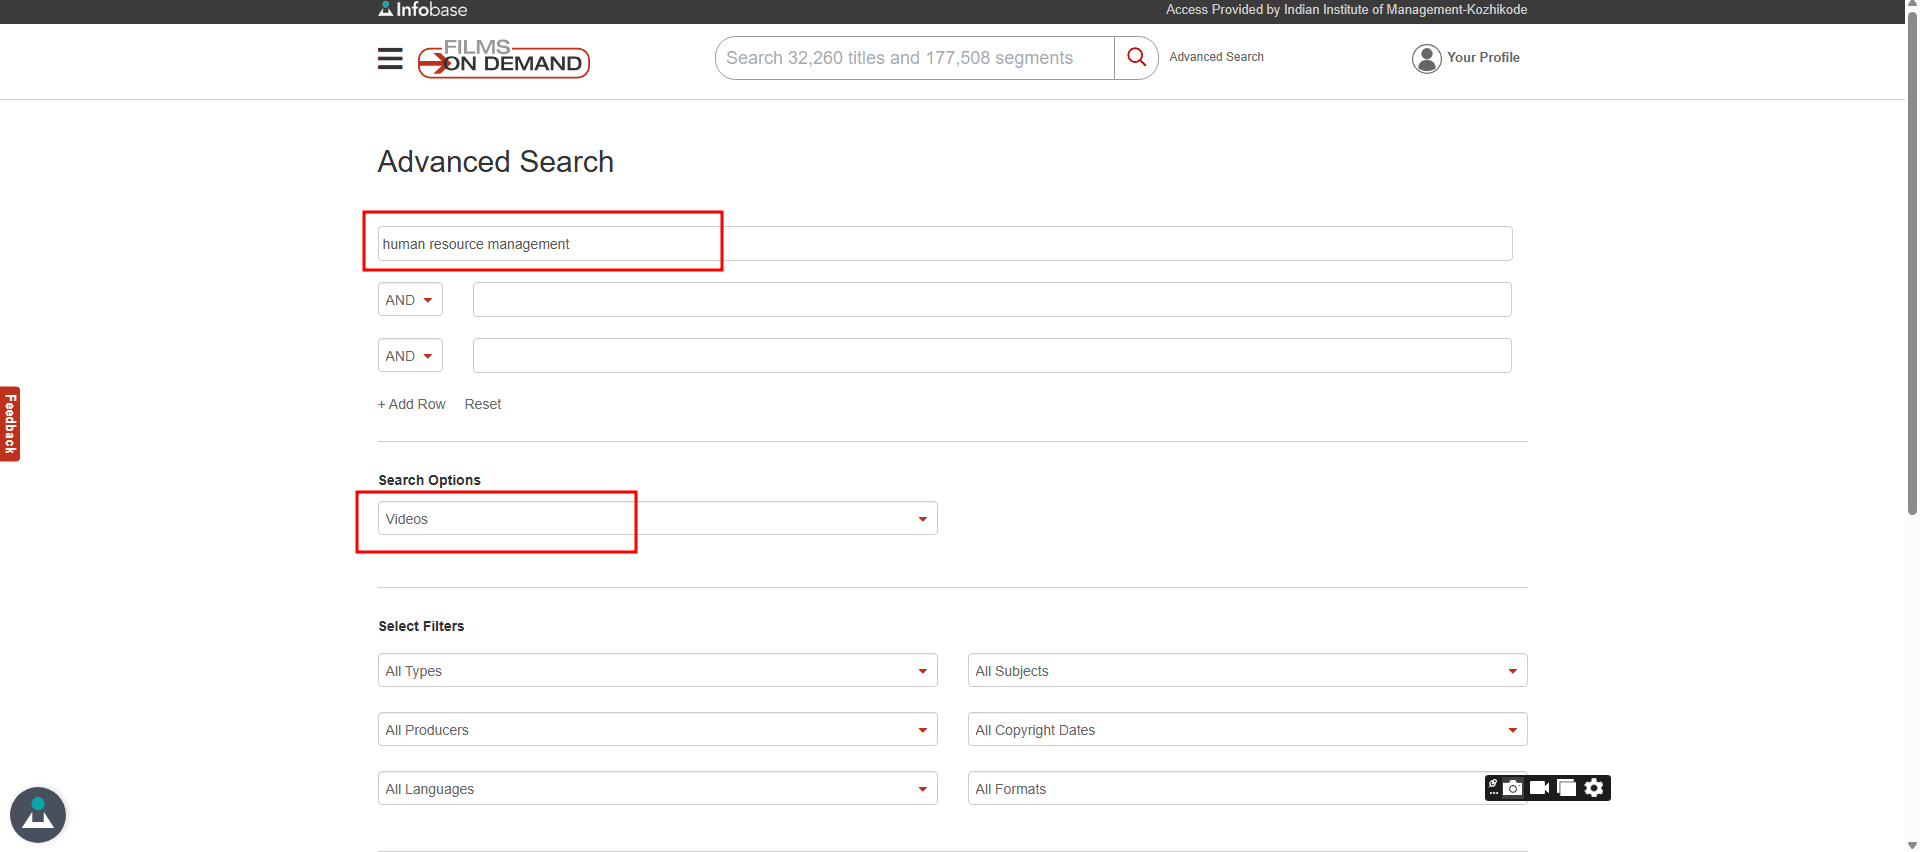Select the All Copyright Dates dropdown
Viewport: 1920px width, 852px height.
1246,730
